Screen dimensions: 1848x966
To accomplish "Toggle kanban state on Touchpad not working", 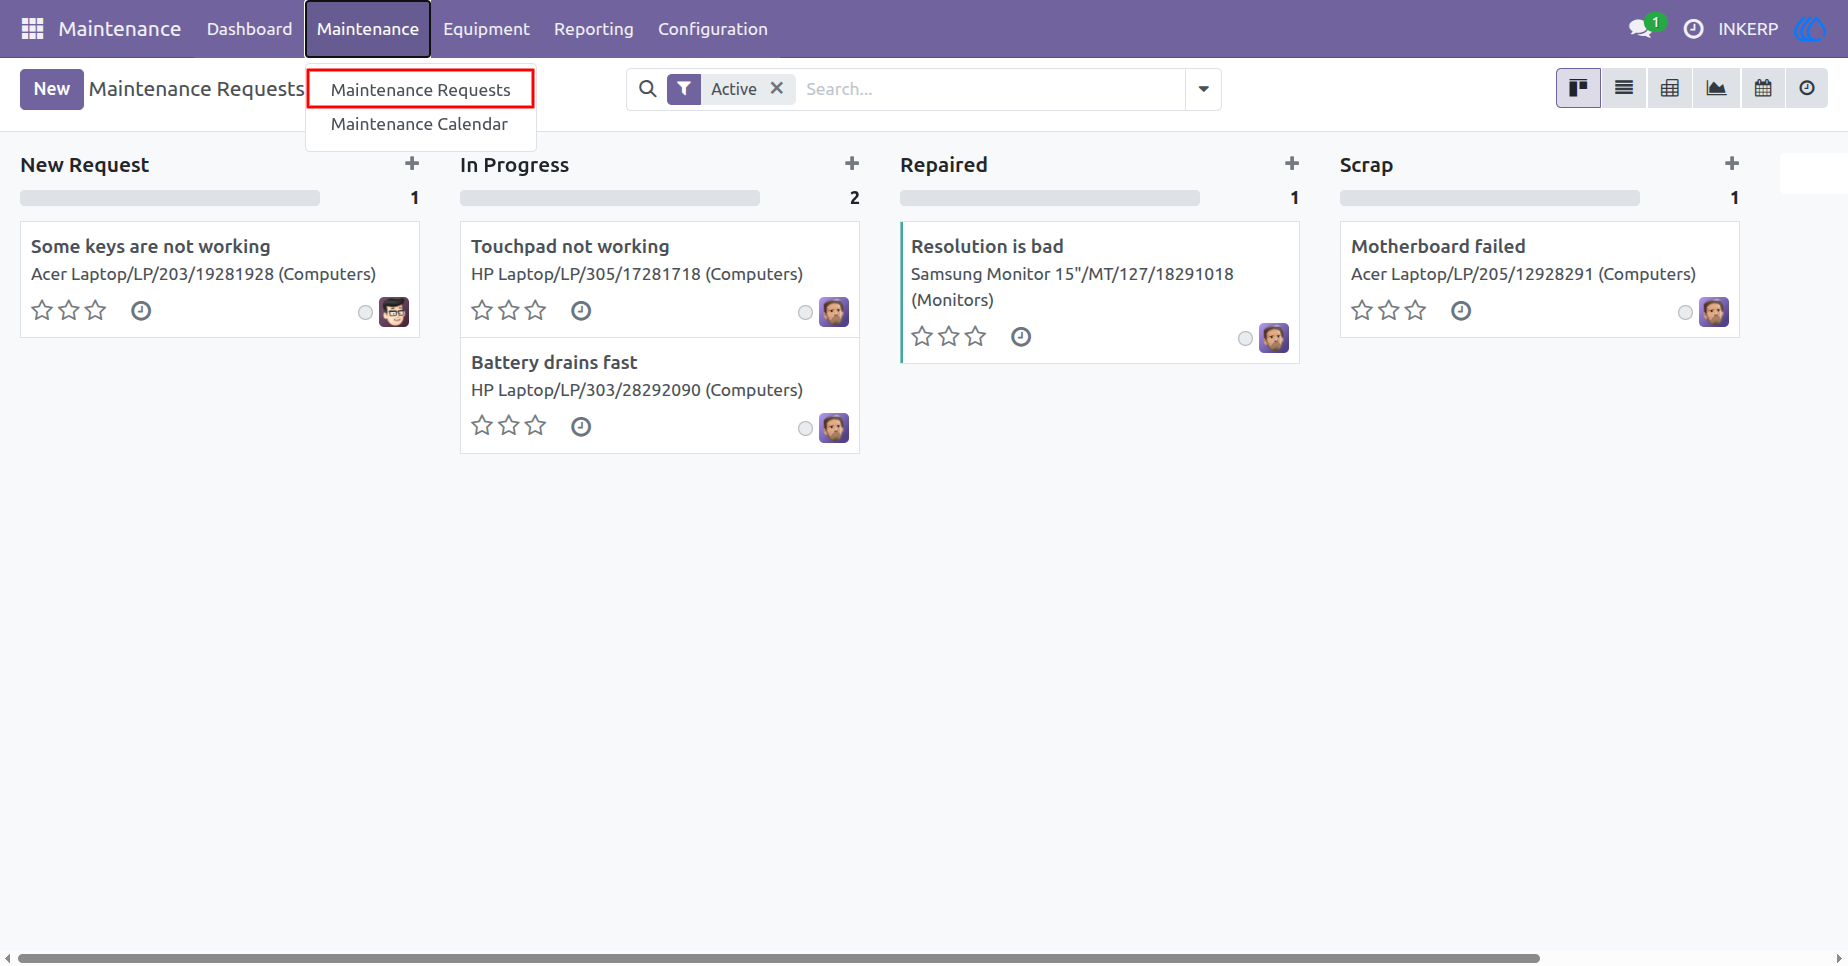I will pos(805,313).
